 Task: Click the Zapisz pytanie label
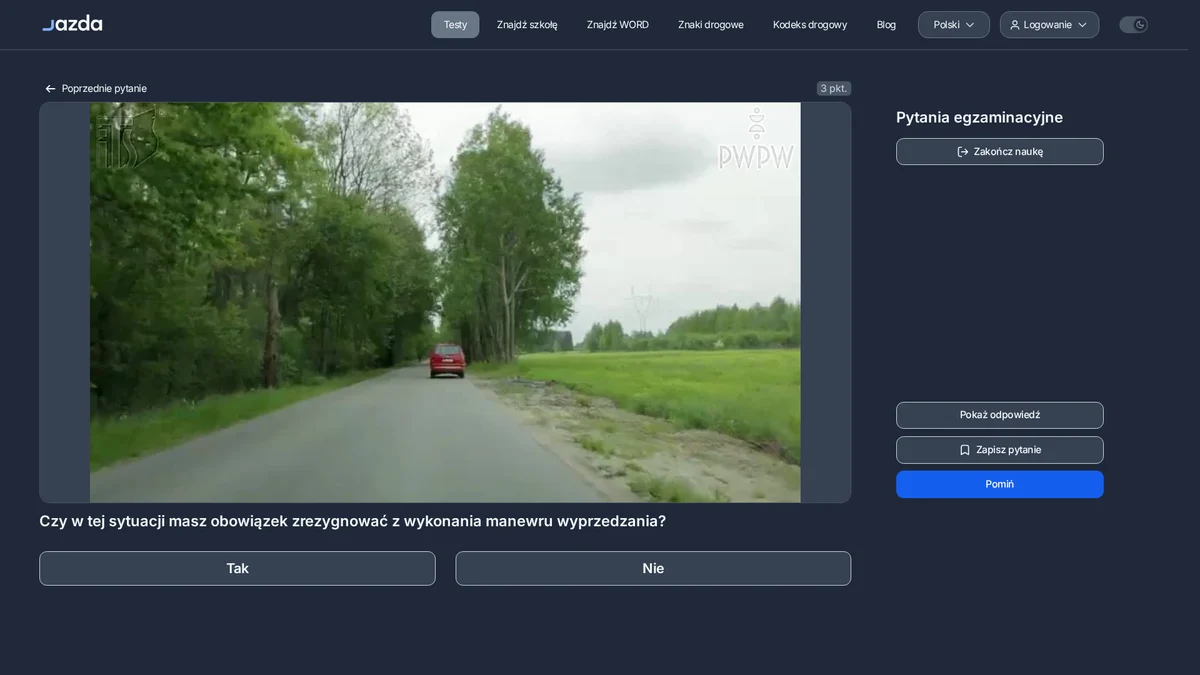[1008, 450]
